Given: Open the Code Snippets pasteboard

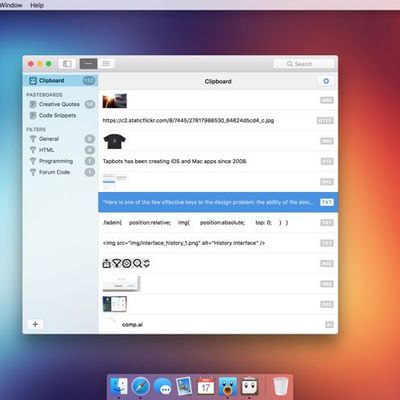Looking at the screenshot, I should click(x=60, y=115).
